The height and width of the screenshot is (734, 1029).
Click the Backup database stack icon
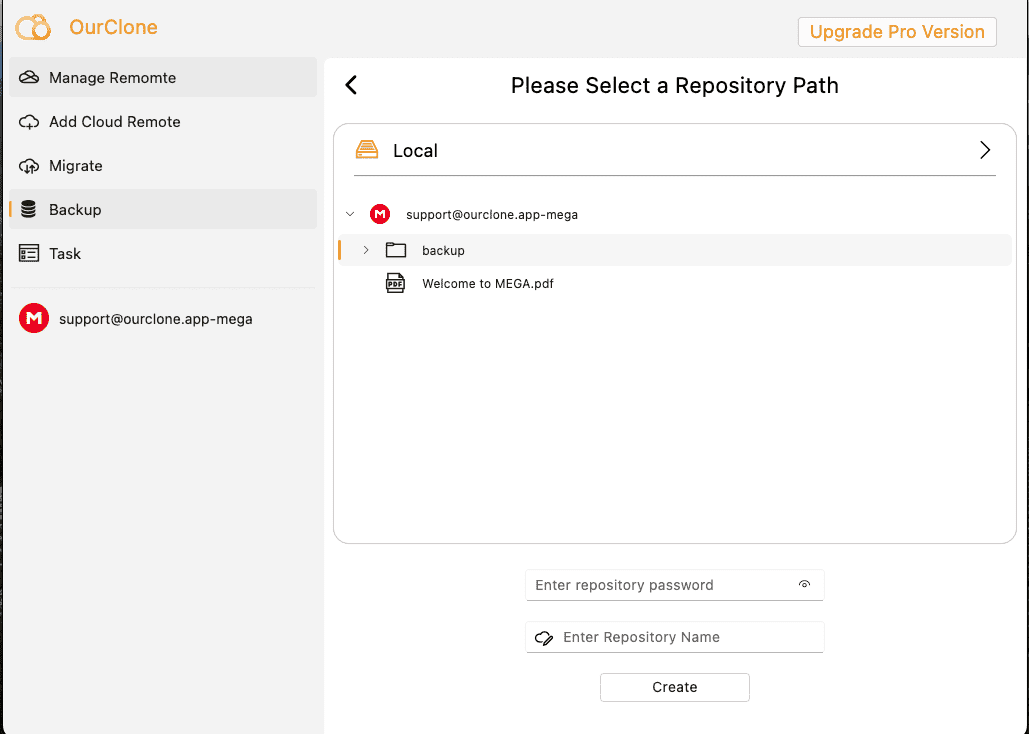28,209
